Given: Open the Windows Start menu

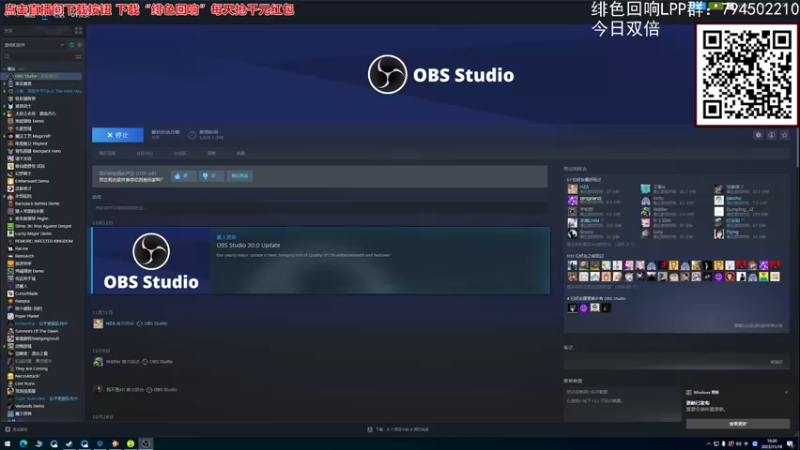Looking at the screenshot, I should click(x=8, y=444).
